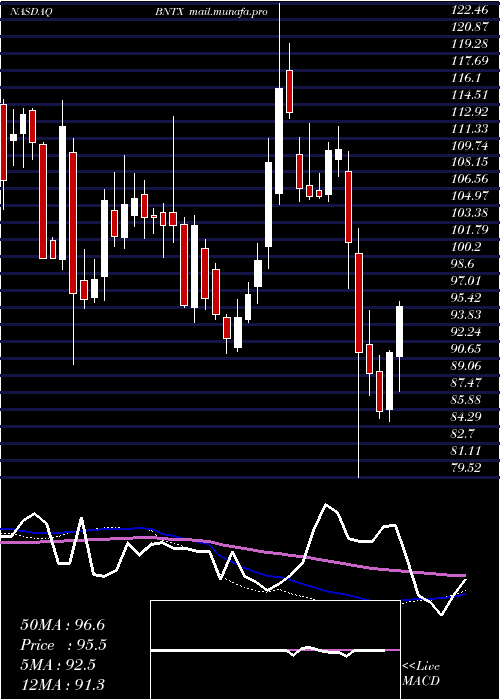The width and height of the screenshot is (500, 700).
Task: Click the 119.28 price axis label
Action: [x=468, y=44]
